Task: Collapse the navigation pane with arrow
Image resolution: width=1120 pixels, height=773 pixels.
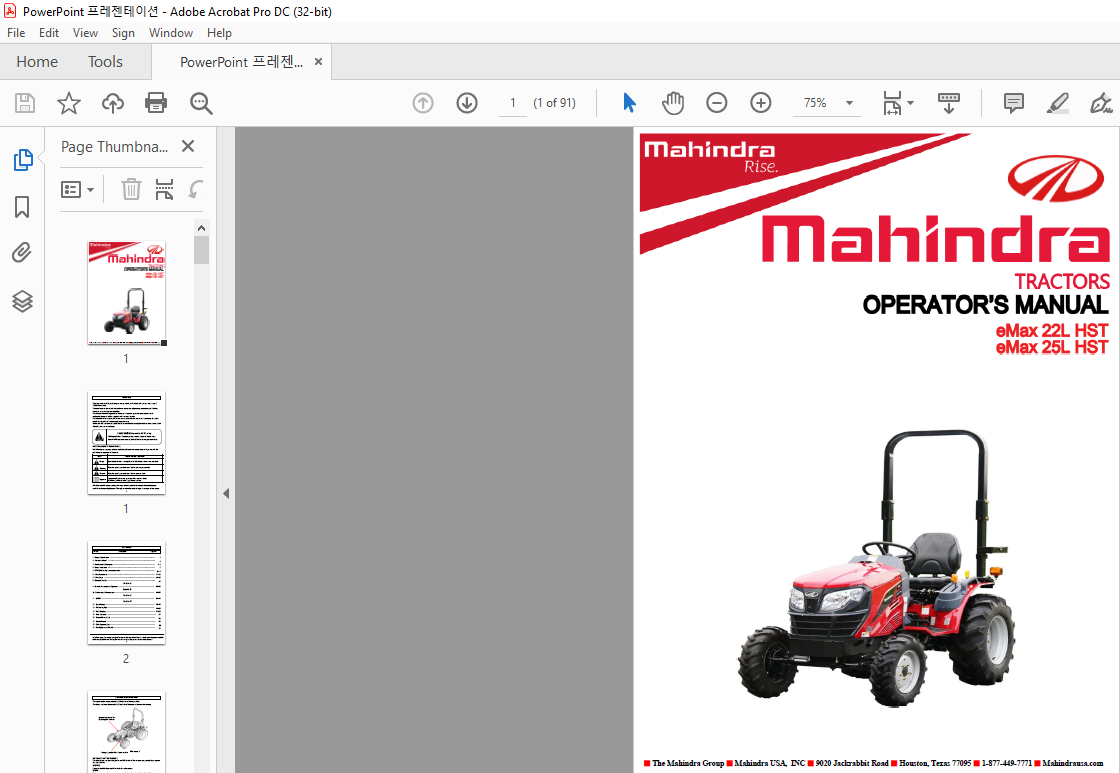Action: point(226,493)
